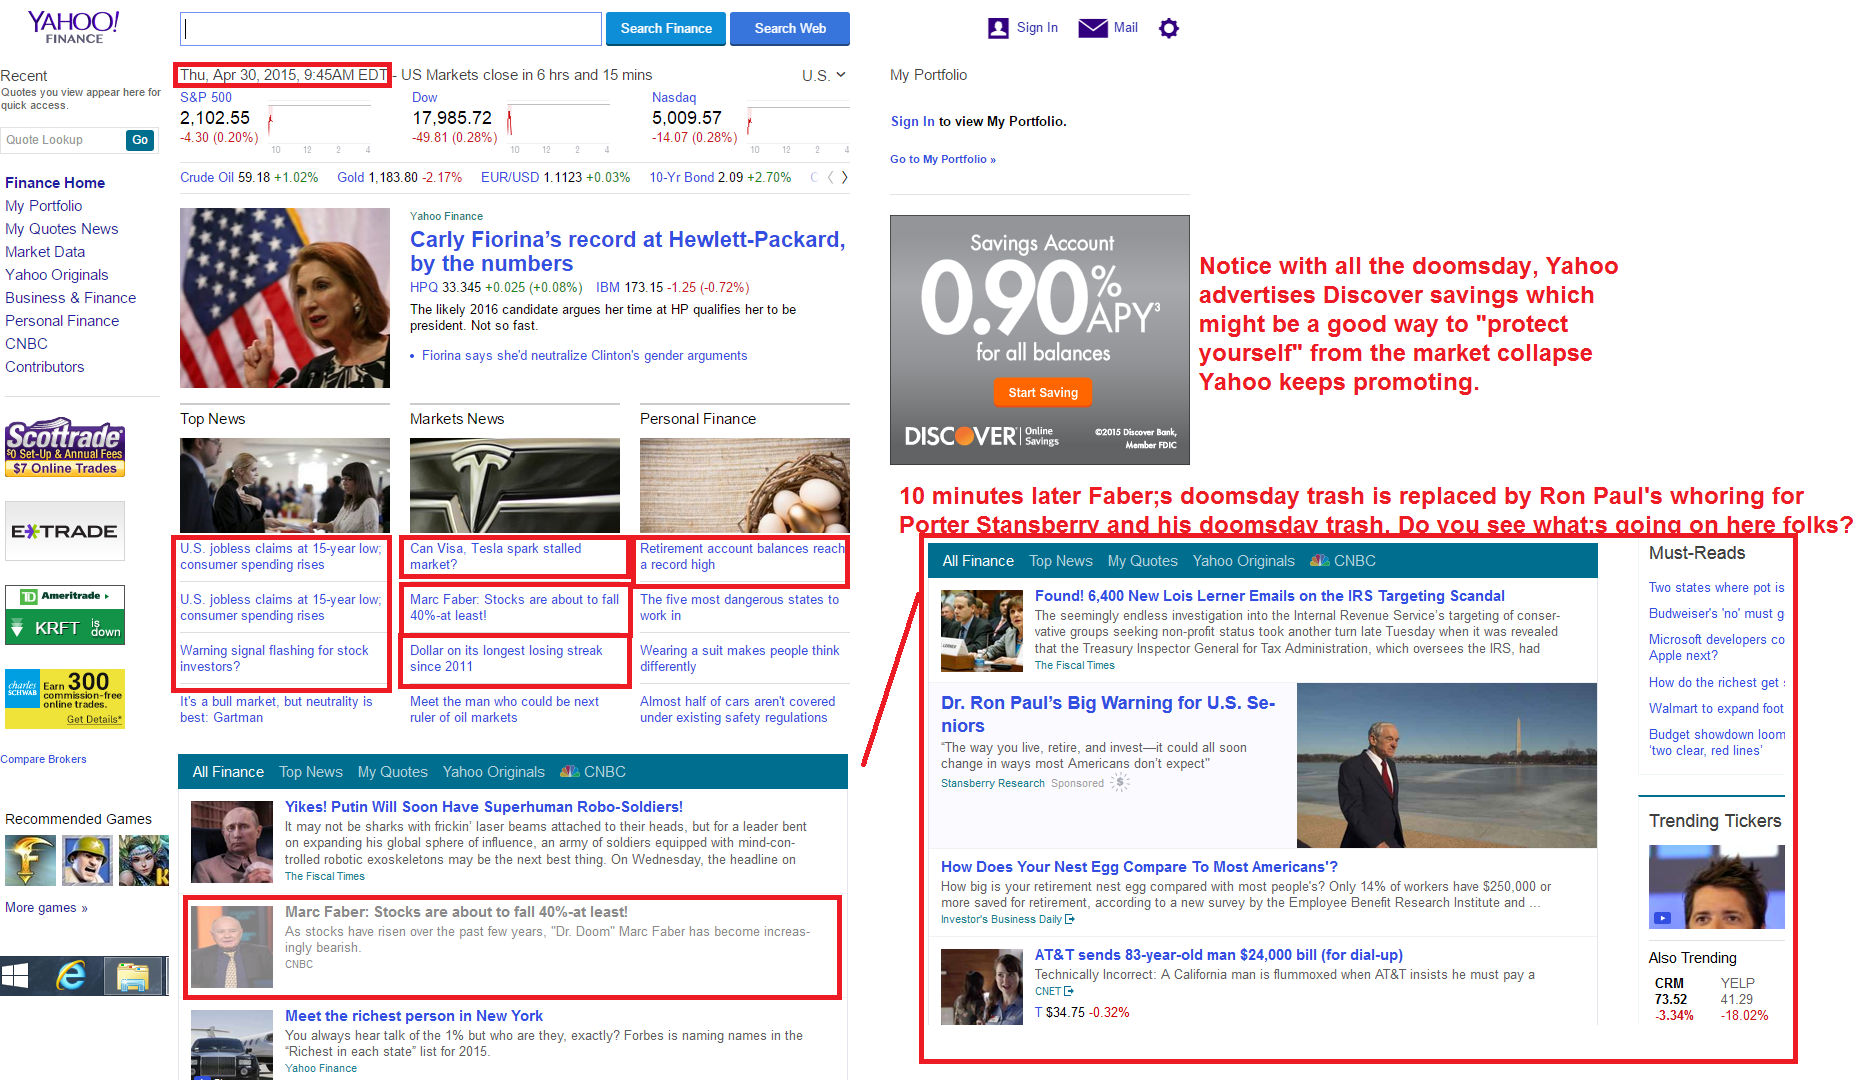The image size is (1870, 1080).
Task: Click the Search Finance button
Action: 666,29
